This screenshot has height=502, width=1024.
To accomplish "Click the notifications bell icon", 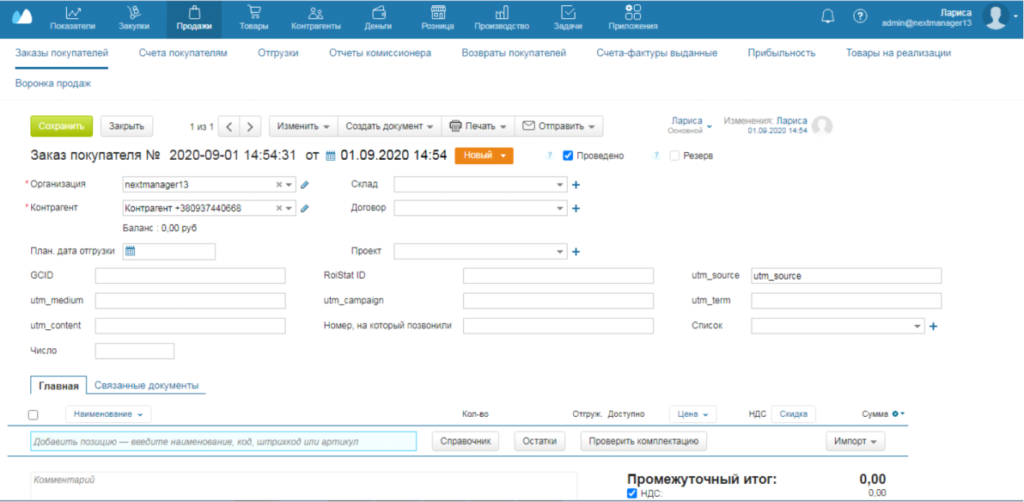I will (827, 16).
